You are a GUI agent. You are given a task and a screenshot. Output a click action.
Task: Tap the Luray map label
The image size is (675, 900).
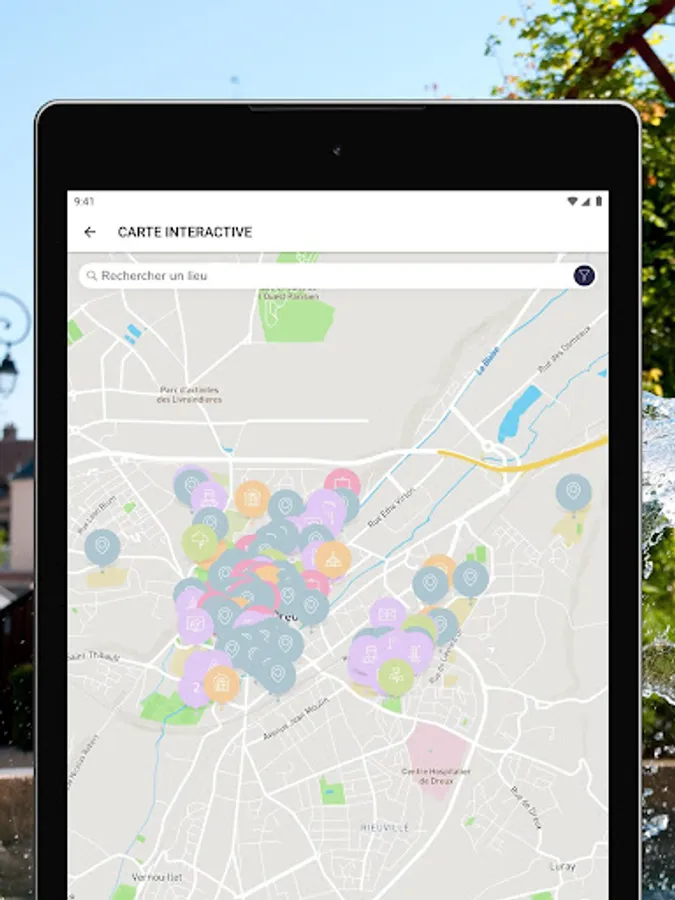(562, 867)
